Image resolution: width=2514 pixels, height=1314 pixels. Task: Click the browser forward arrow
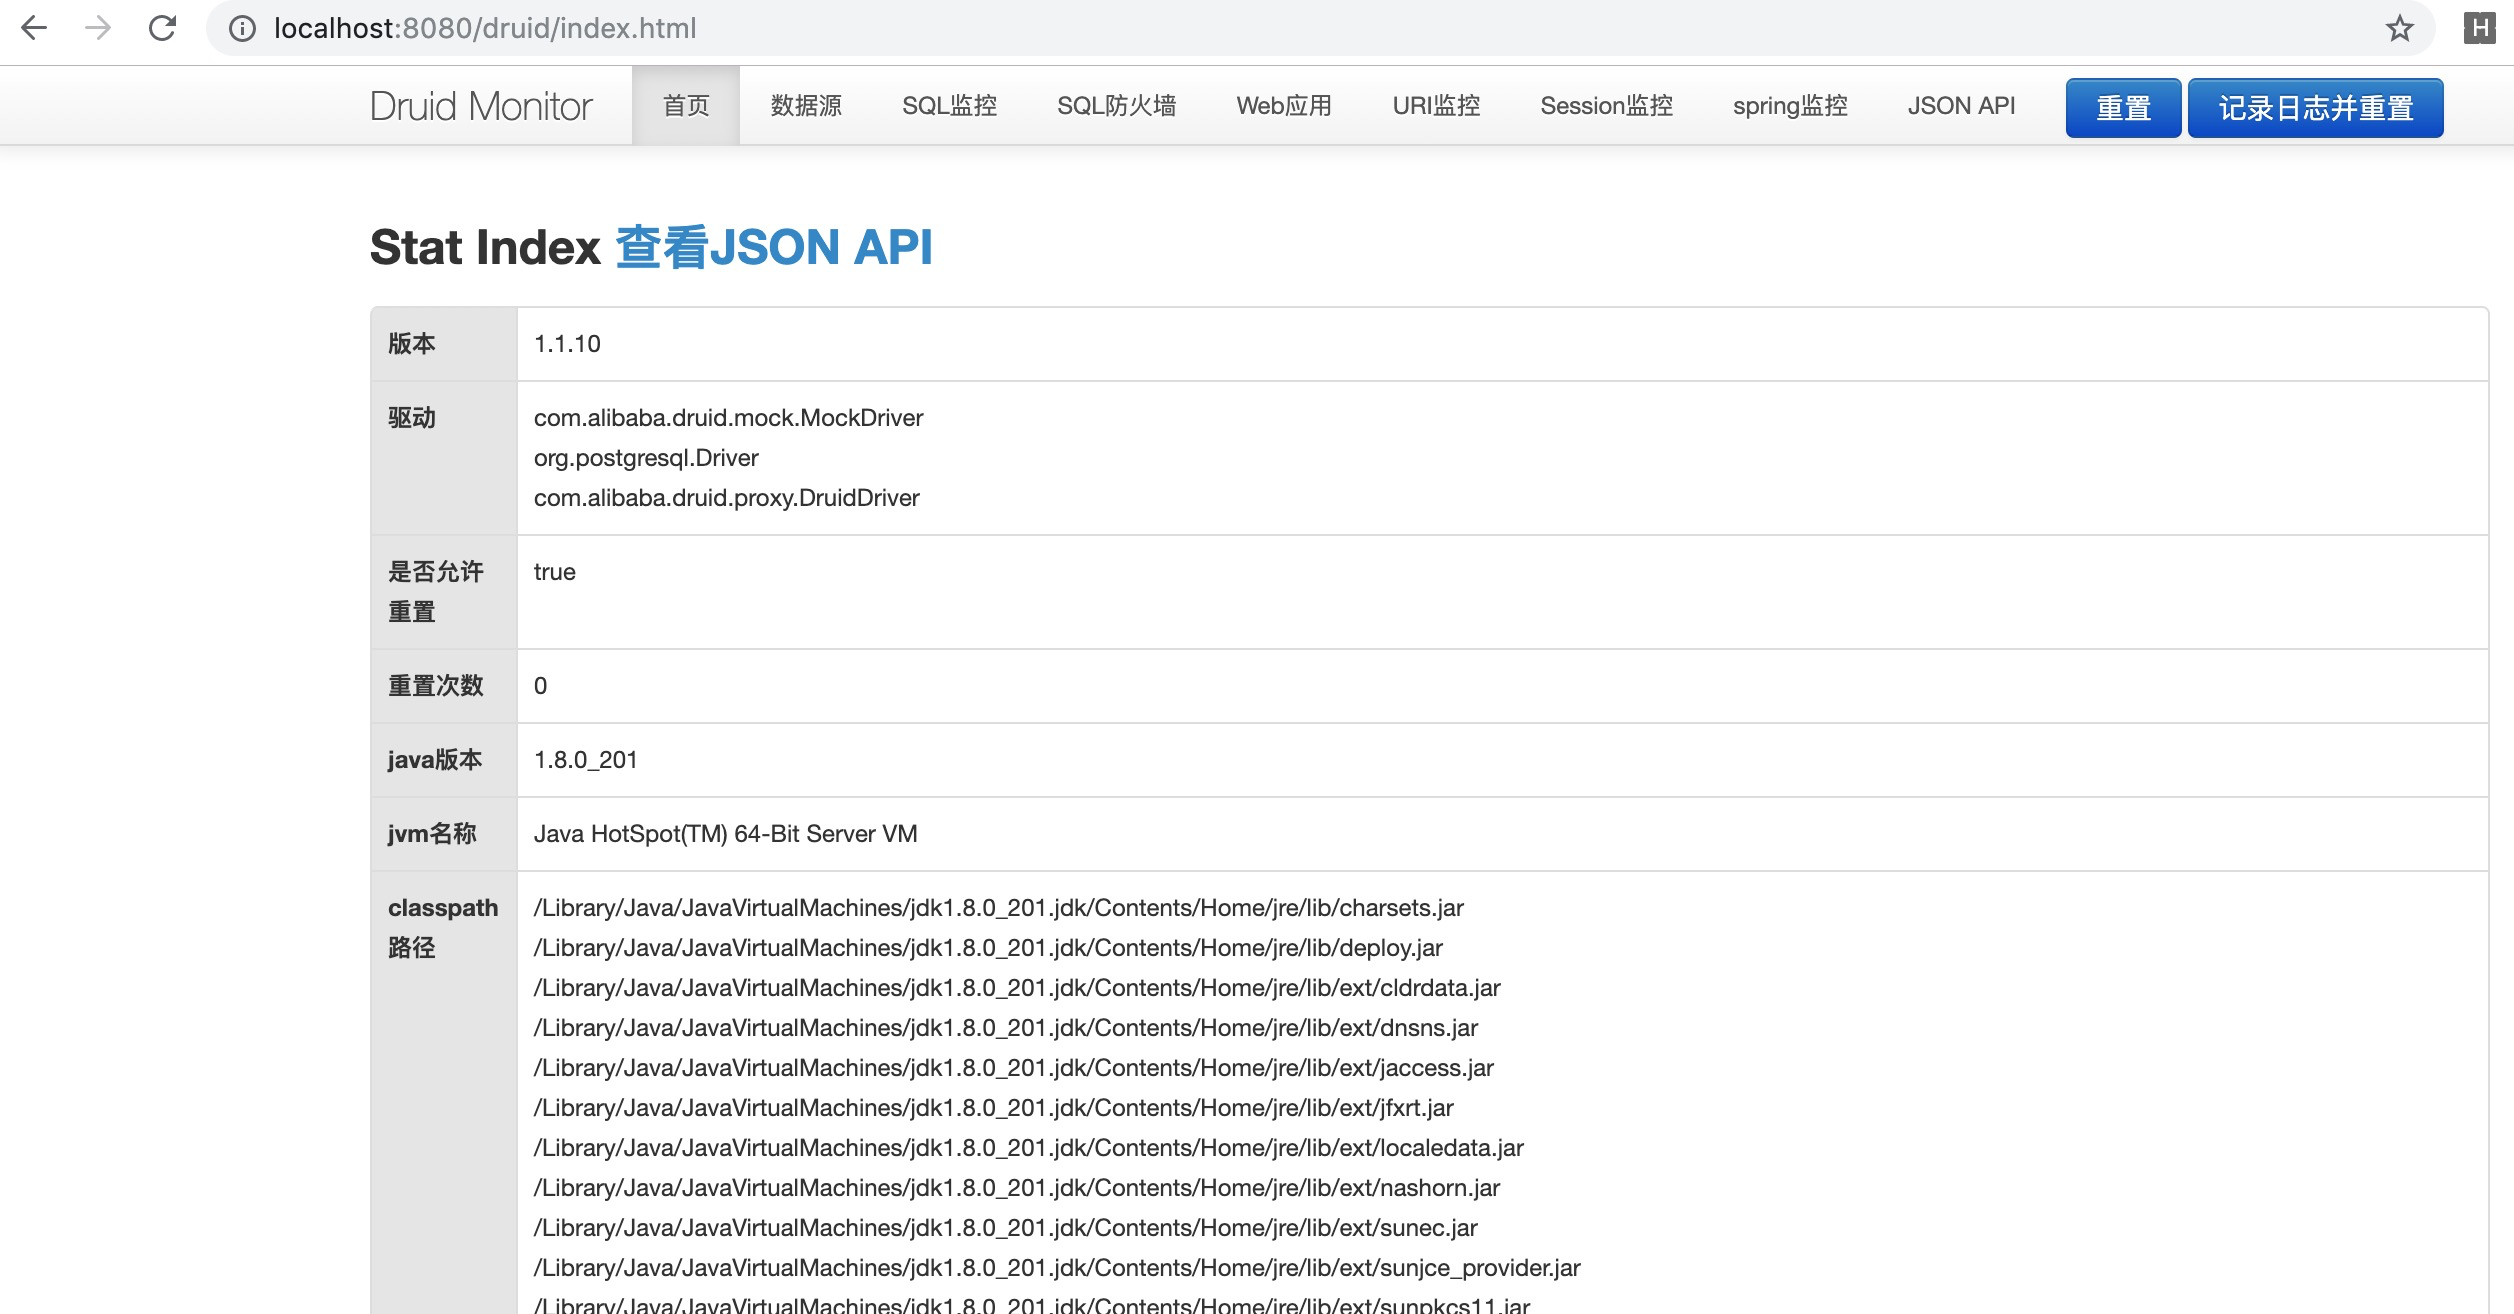click(x=98, y=28)
